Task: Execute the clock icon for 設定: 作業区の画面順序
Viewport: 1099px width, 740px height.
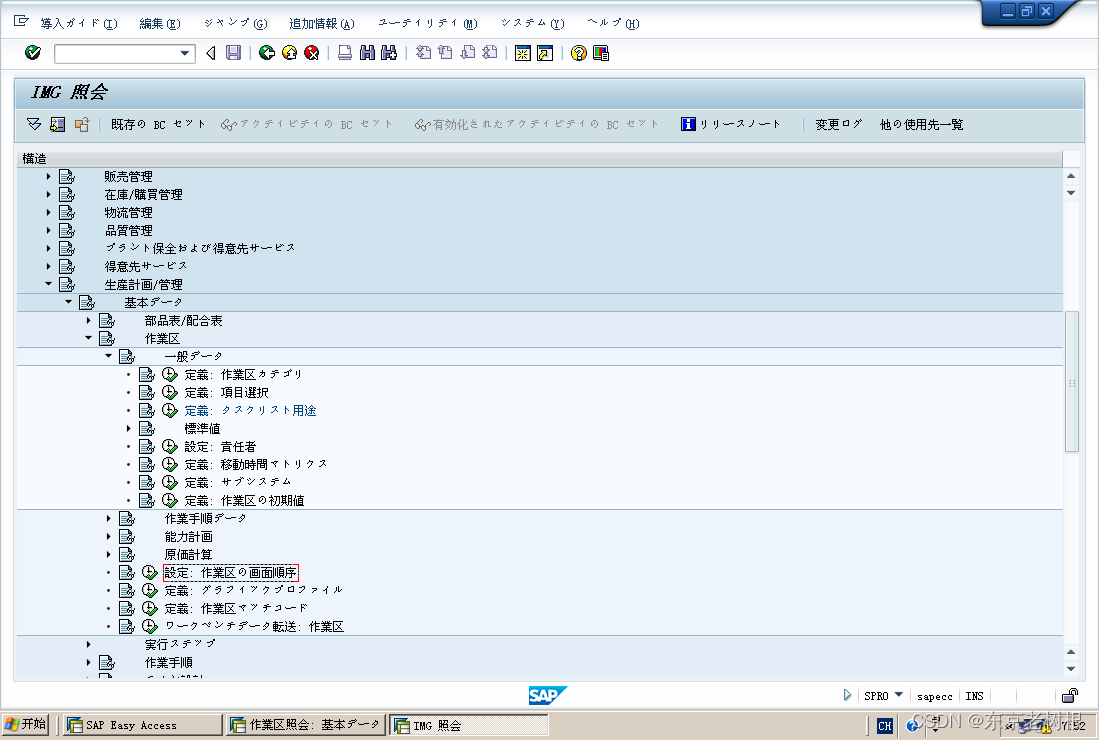Action: pos(148,572)
